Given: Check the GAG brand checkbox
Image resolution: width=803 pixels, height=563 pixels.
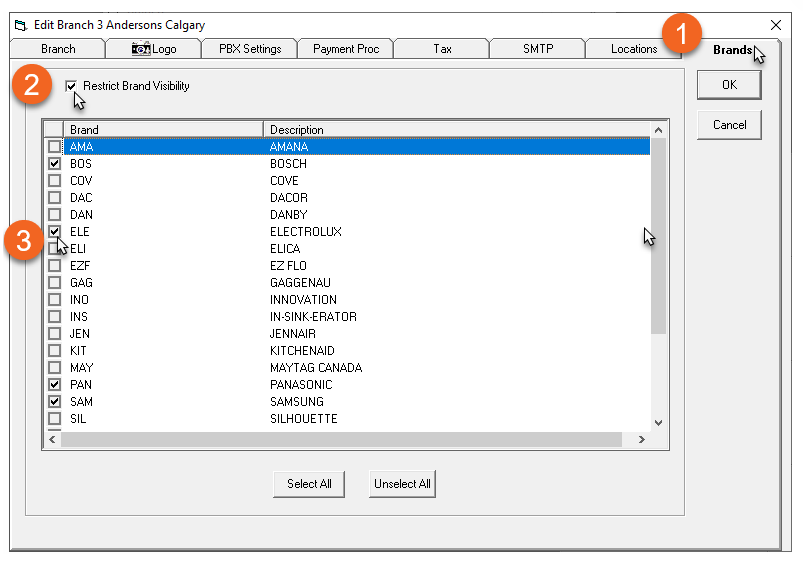Looking at the screenshot, I should (54, 282).
